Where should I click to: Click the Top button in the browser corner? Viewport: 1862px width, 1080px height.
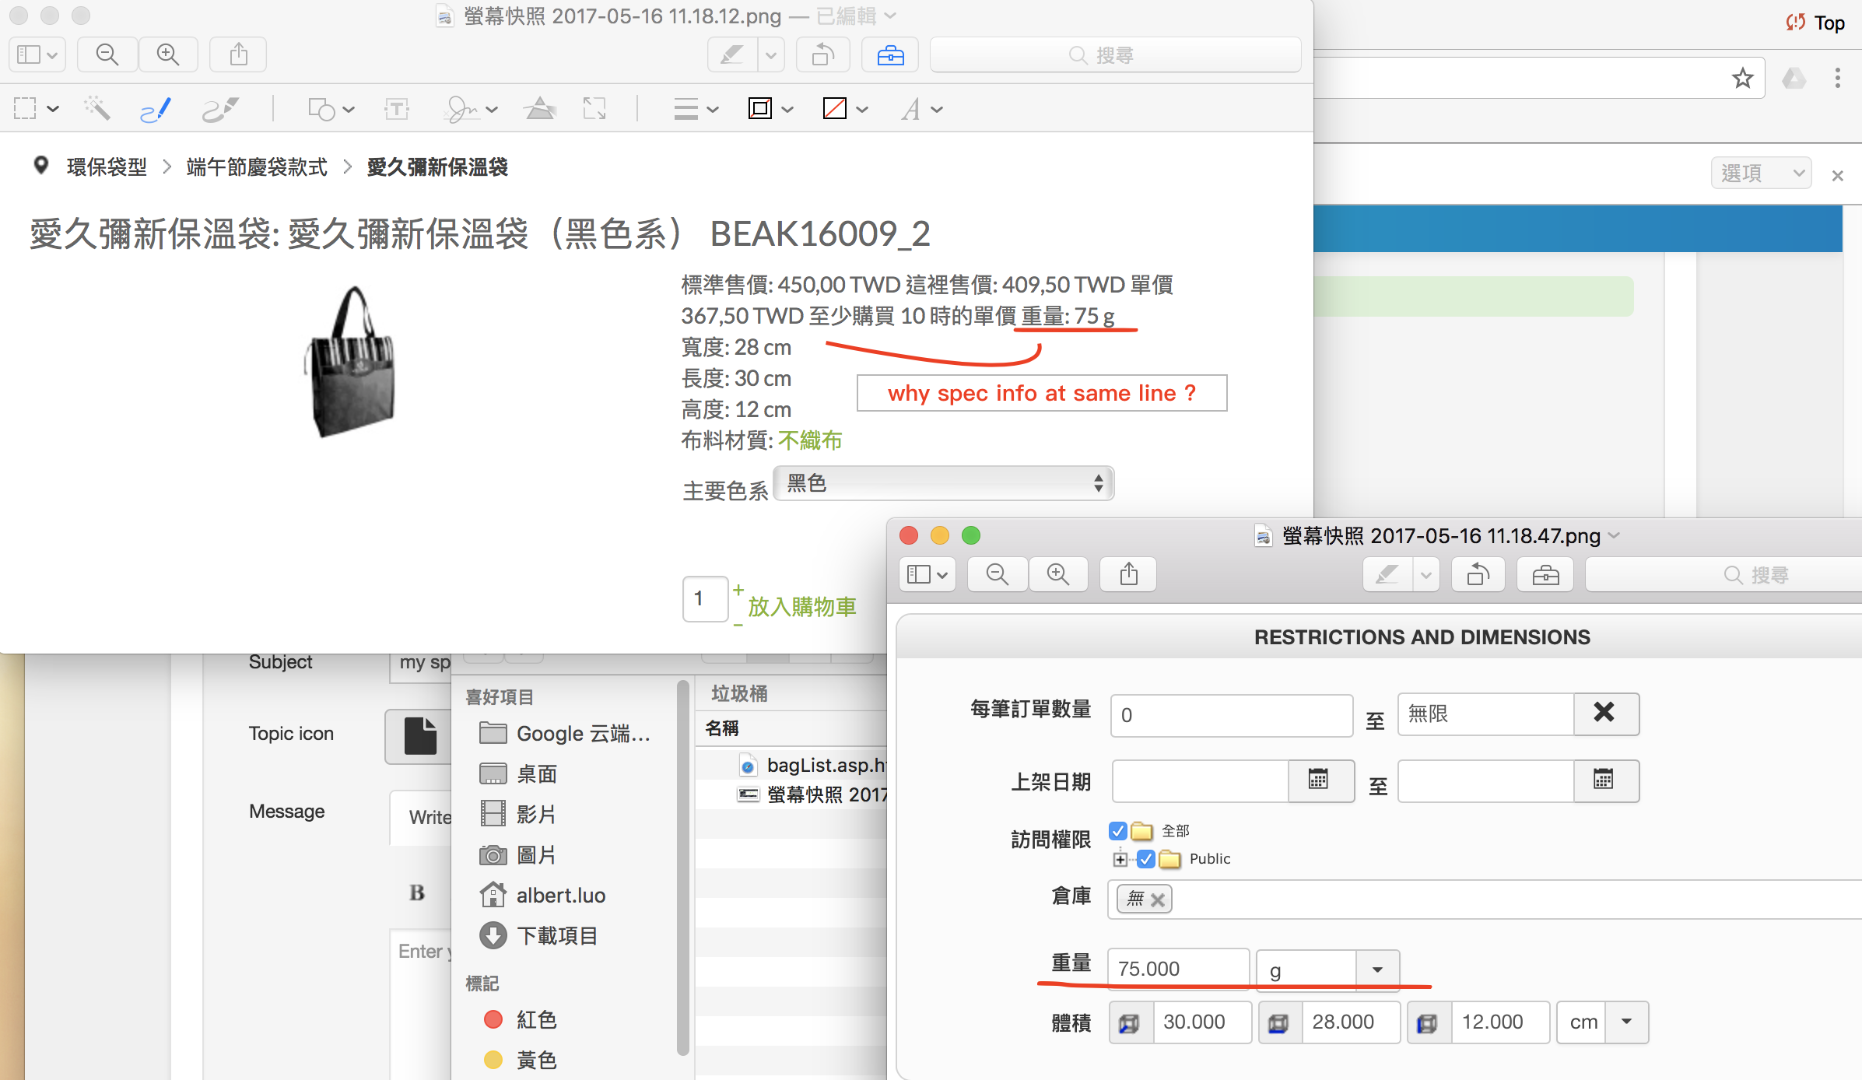point(1816,23)
